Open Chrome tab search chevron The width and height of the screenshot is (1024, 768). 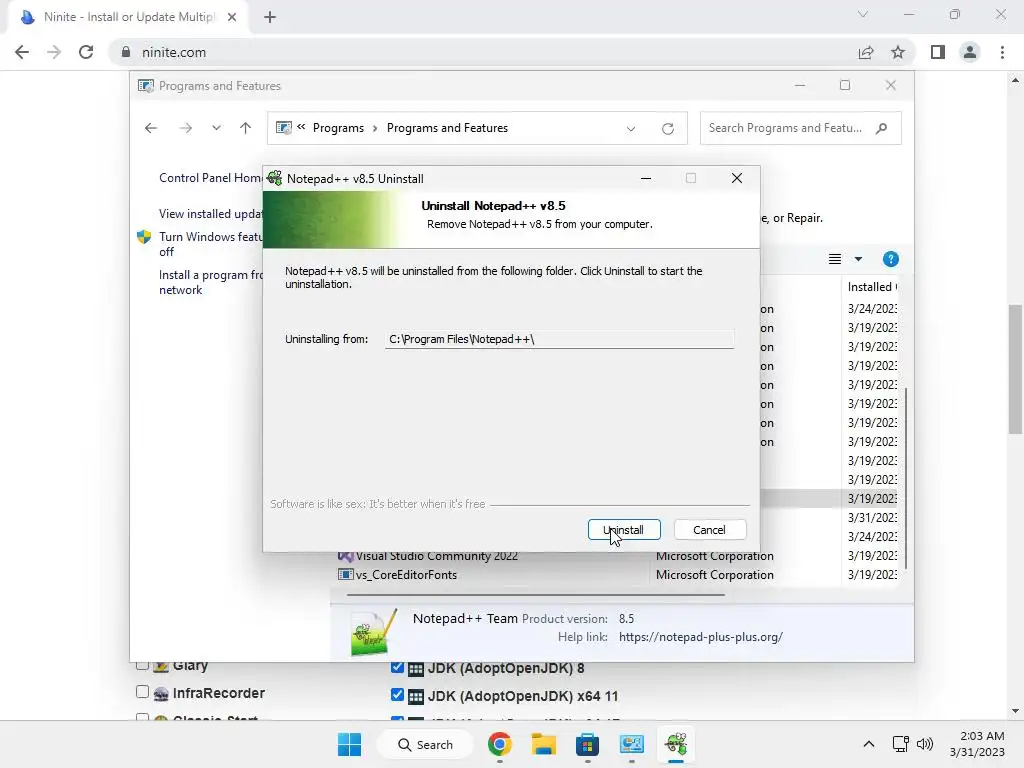tap(863, 14)
